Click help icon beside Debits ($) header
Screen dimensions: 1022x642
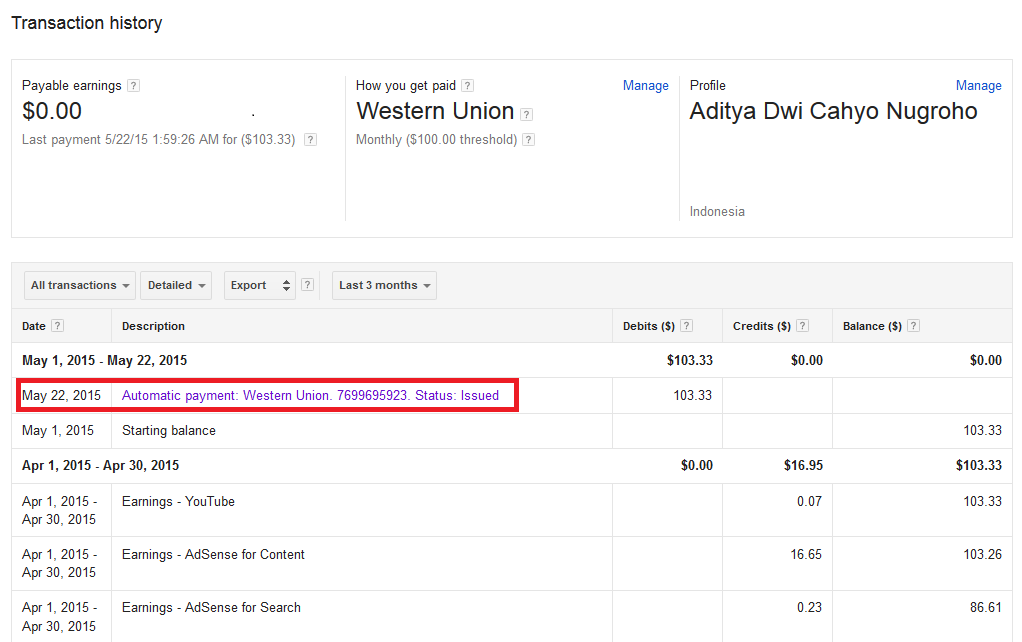point(685,326)
